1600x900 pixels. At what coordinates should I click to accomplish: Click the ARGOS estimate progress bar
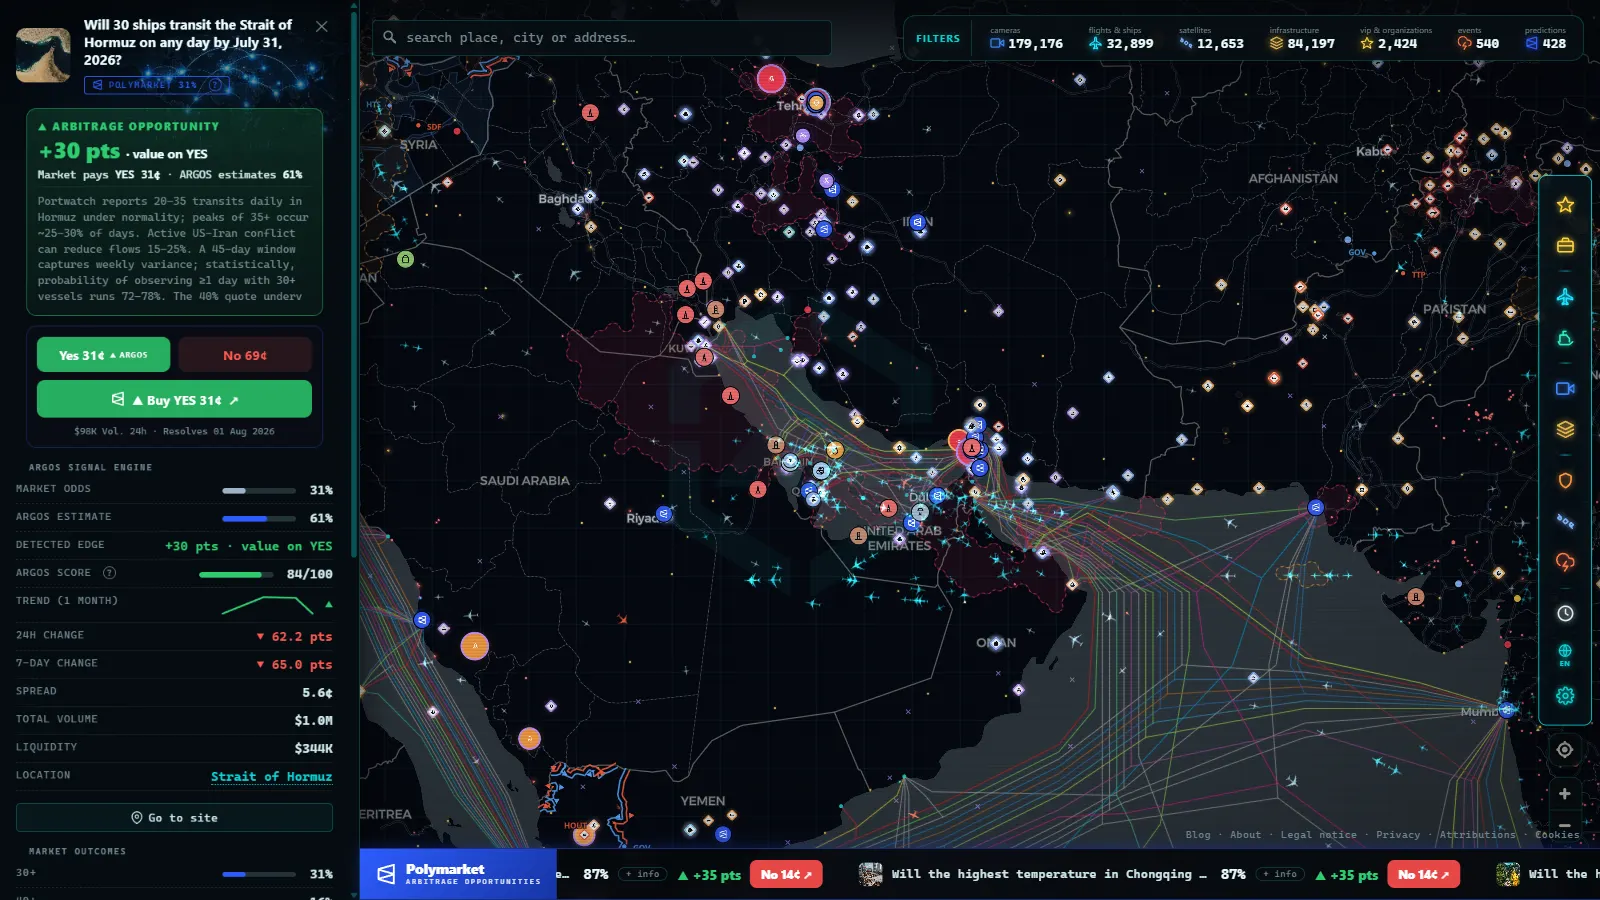coord(259,518)
